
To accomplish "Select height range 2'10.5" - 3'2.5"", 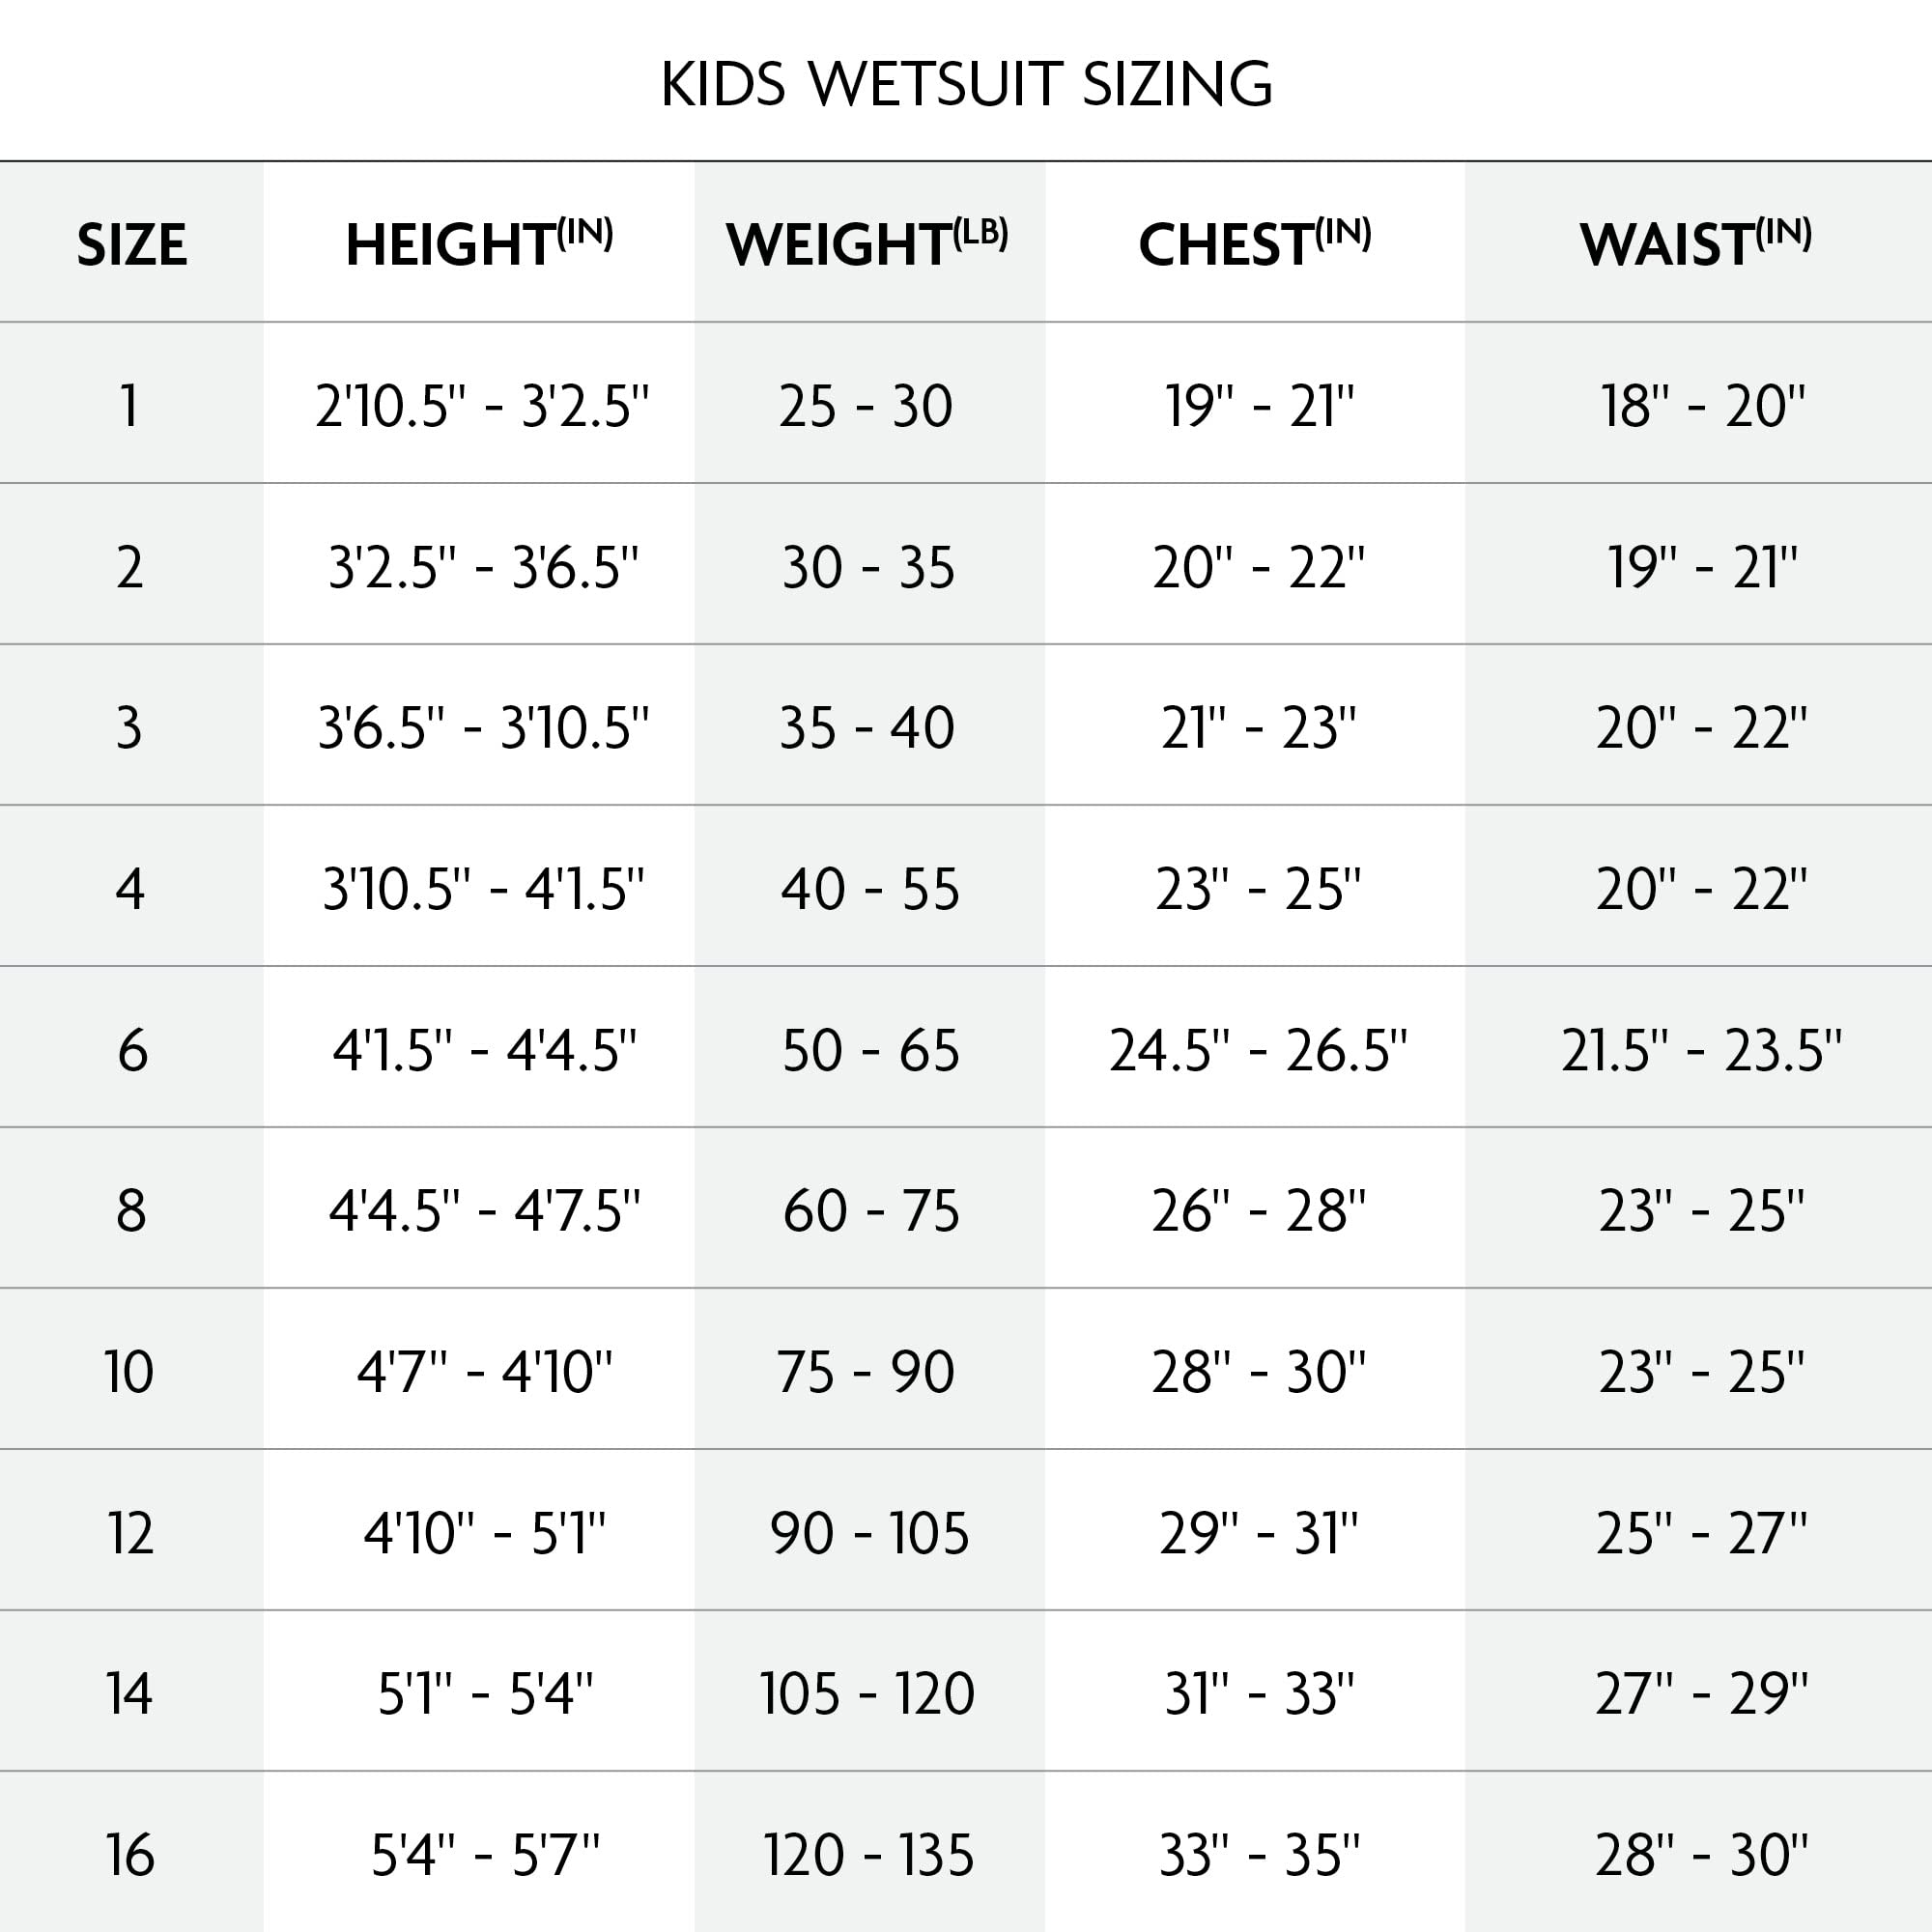I will (x=482, y=406).
